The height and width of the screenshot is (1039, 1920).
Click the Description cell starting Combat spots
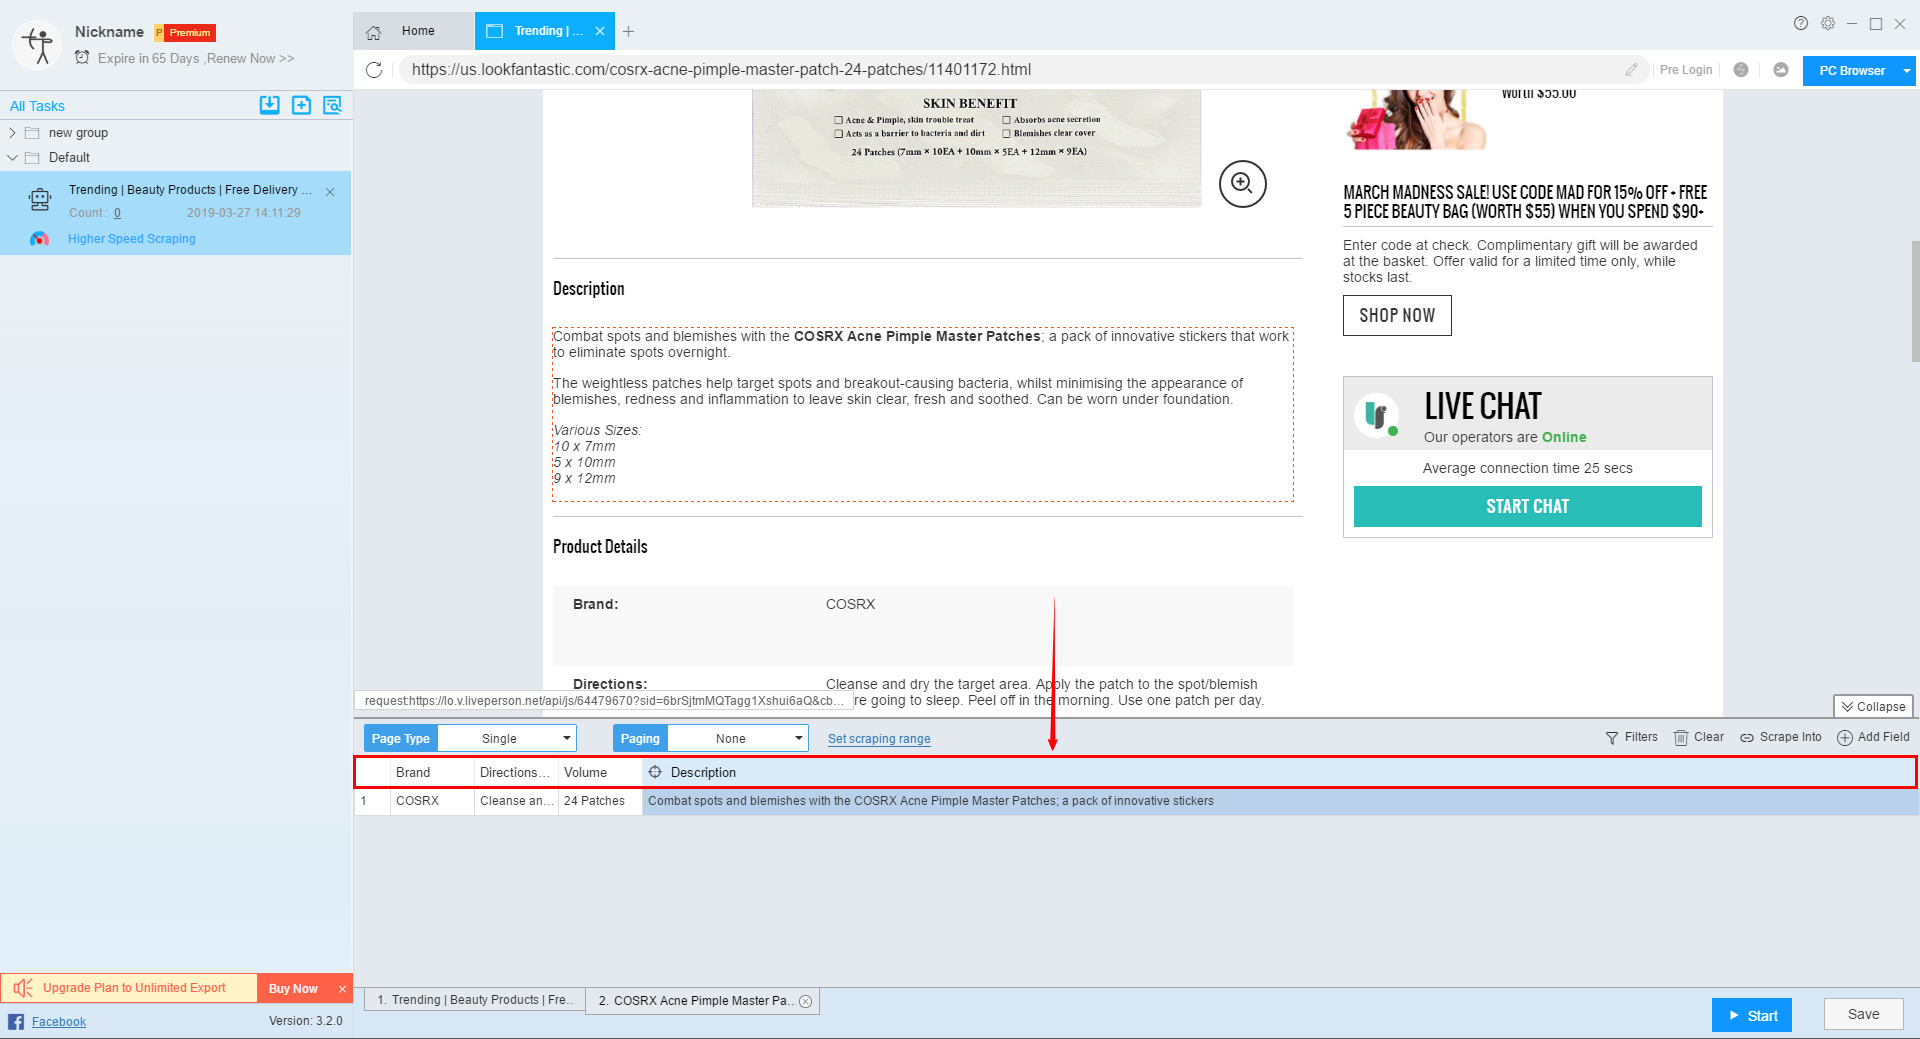[x=1280, y=801]
